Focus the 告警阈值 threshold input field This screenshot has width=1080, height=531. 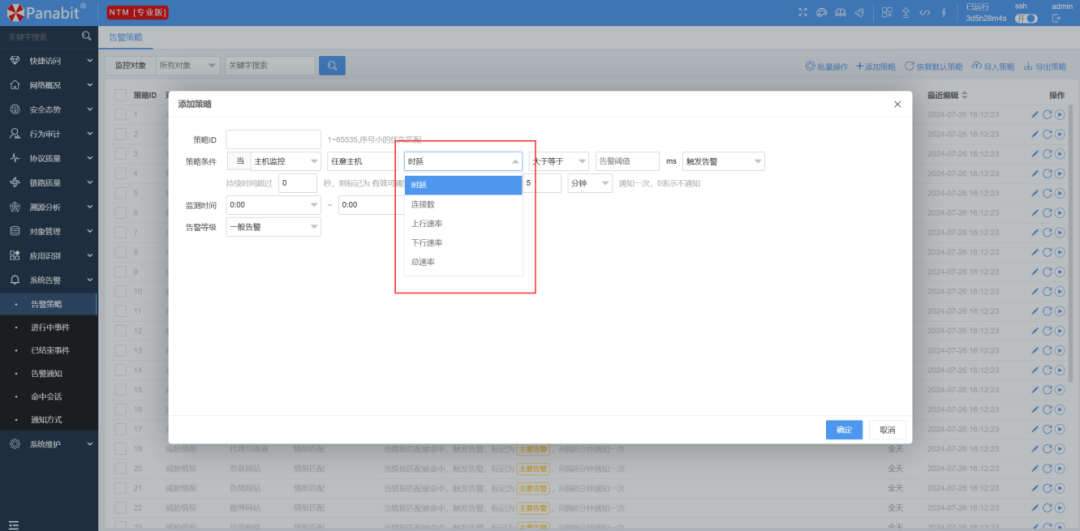coord(627,161)
